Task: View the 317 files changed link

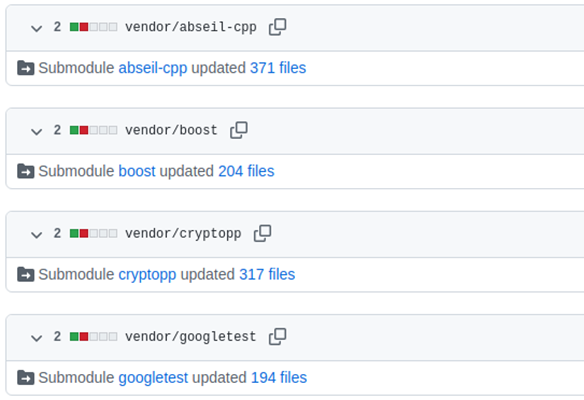Action: tap(267, 274)
